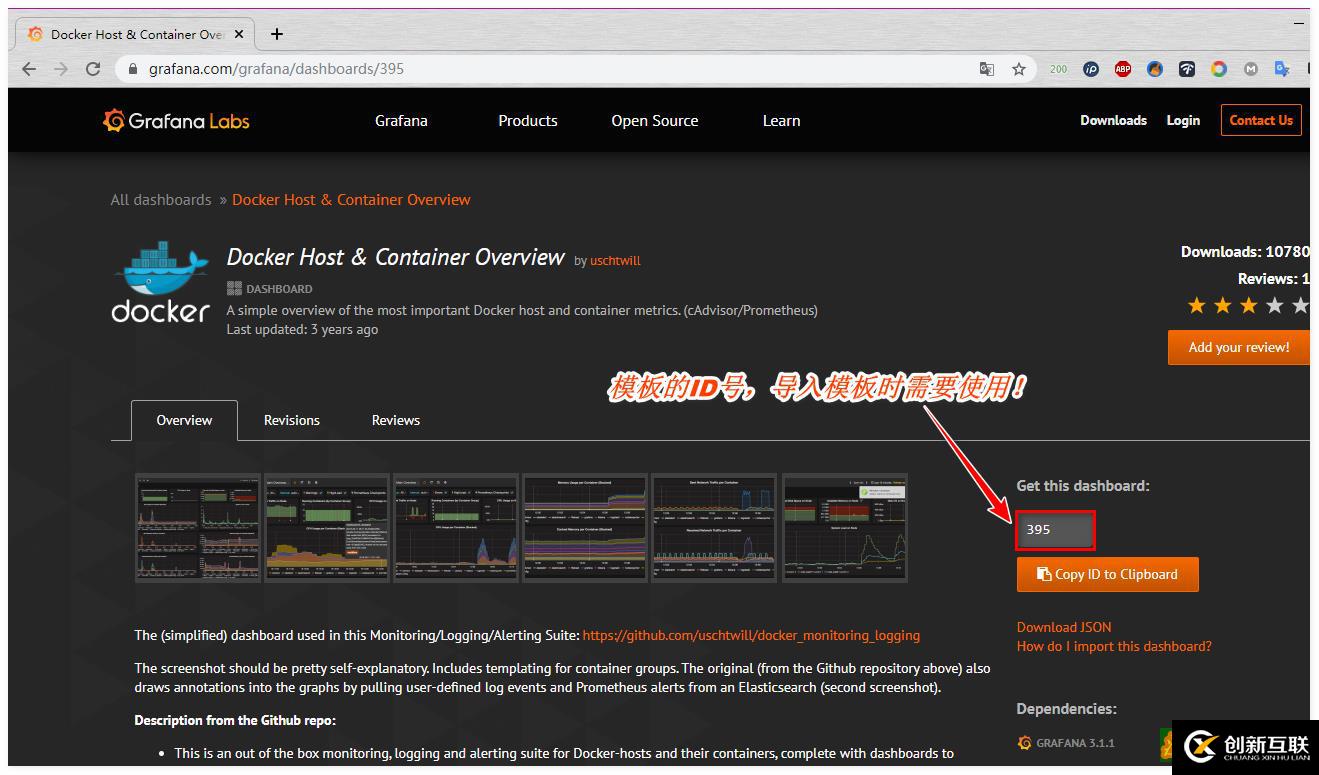Open the second dashboard screenshot thumbnail
This screenshot has height=775, width=1319.
click(x=326, y=527)
